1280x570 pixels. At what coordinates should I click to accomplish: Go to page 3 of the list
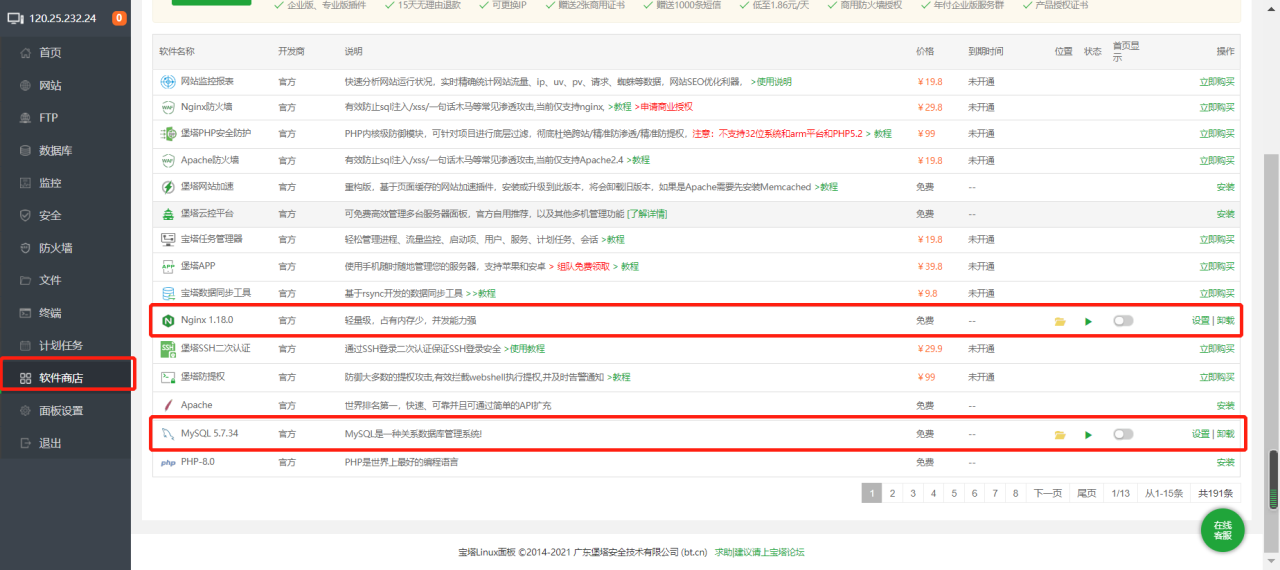tap(913, 493)
